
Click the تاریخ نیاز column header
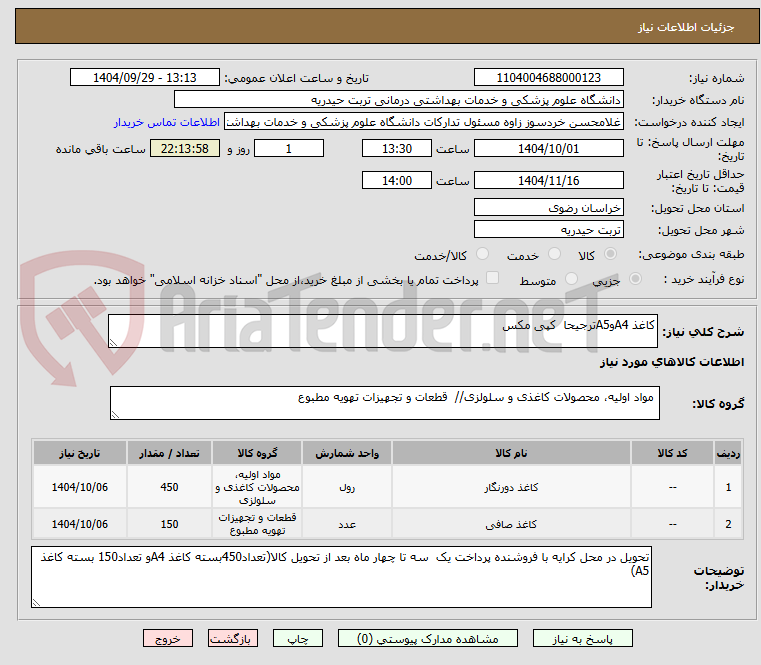(80, 453)
